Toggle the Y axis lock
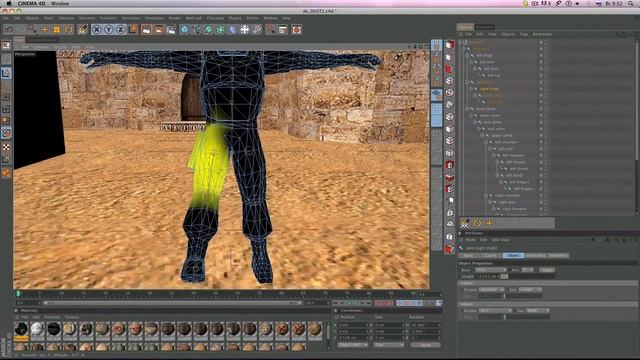Image resolution: width=640 pixels, height=360 pixels. (109, 29)
